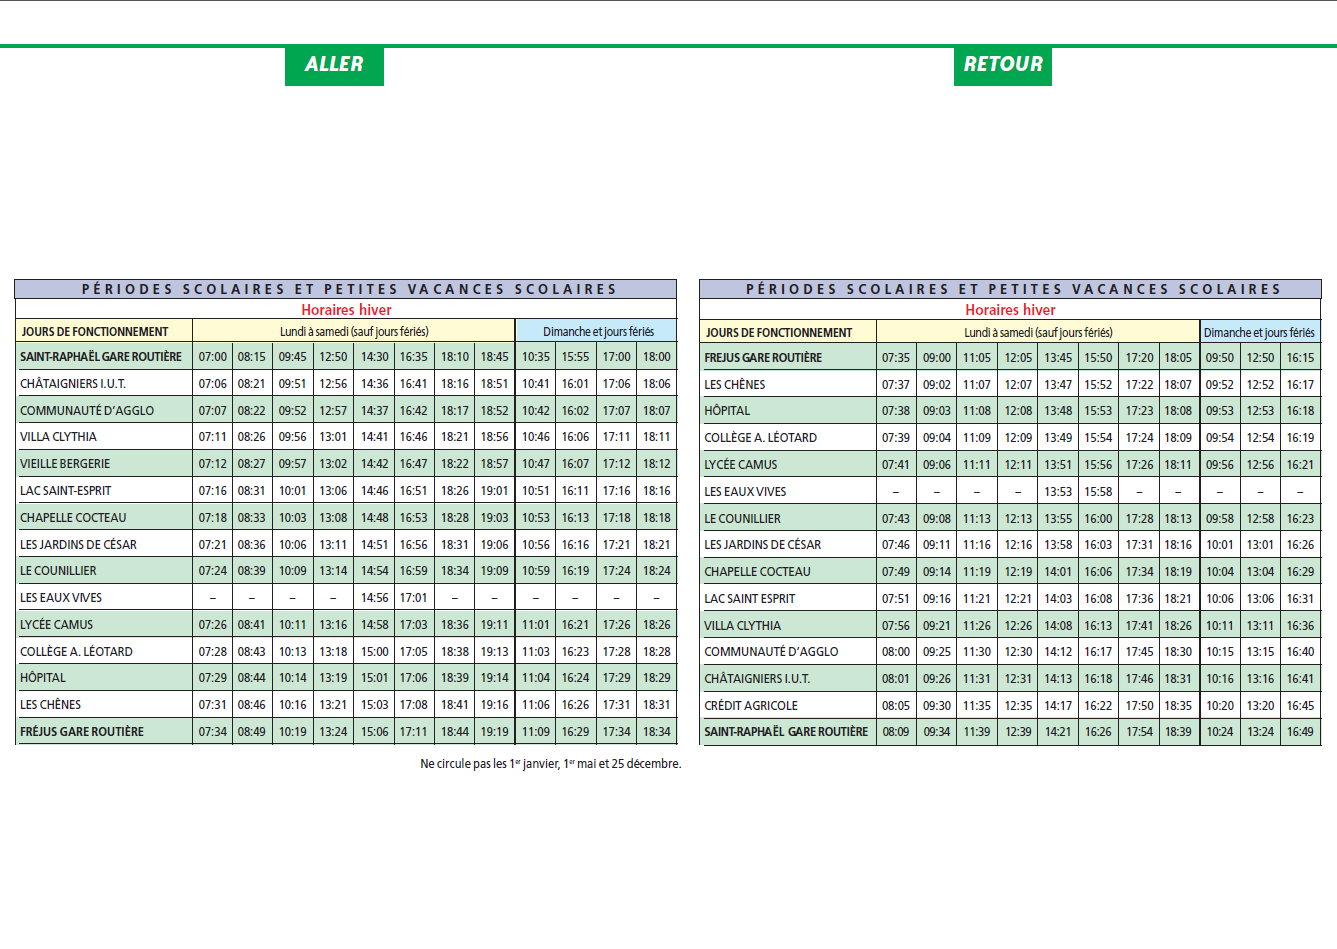The height and width of the screenshot is (949, 1337).
Task: Click the green RETOUR label
Action: click(1003, 65)
